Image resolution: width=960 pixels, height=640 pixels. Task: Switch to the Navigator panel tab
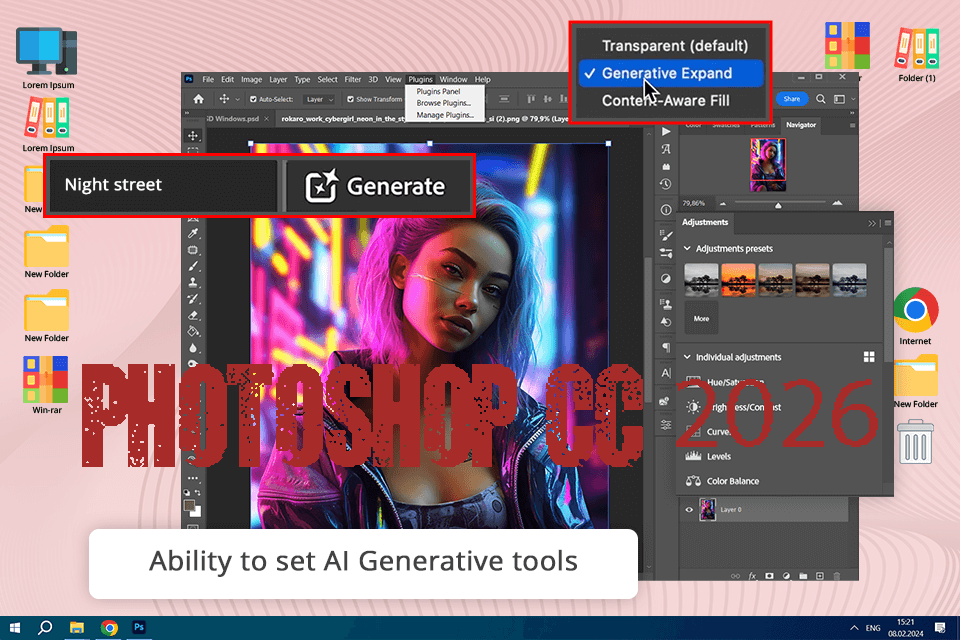(x=800, y=125)
